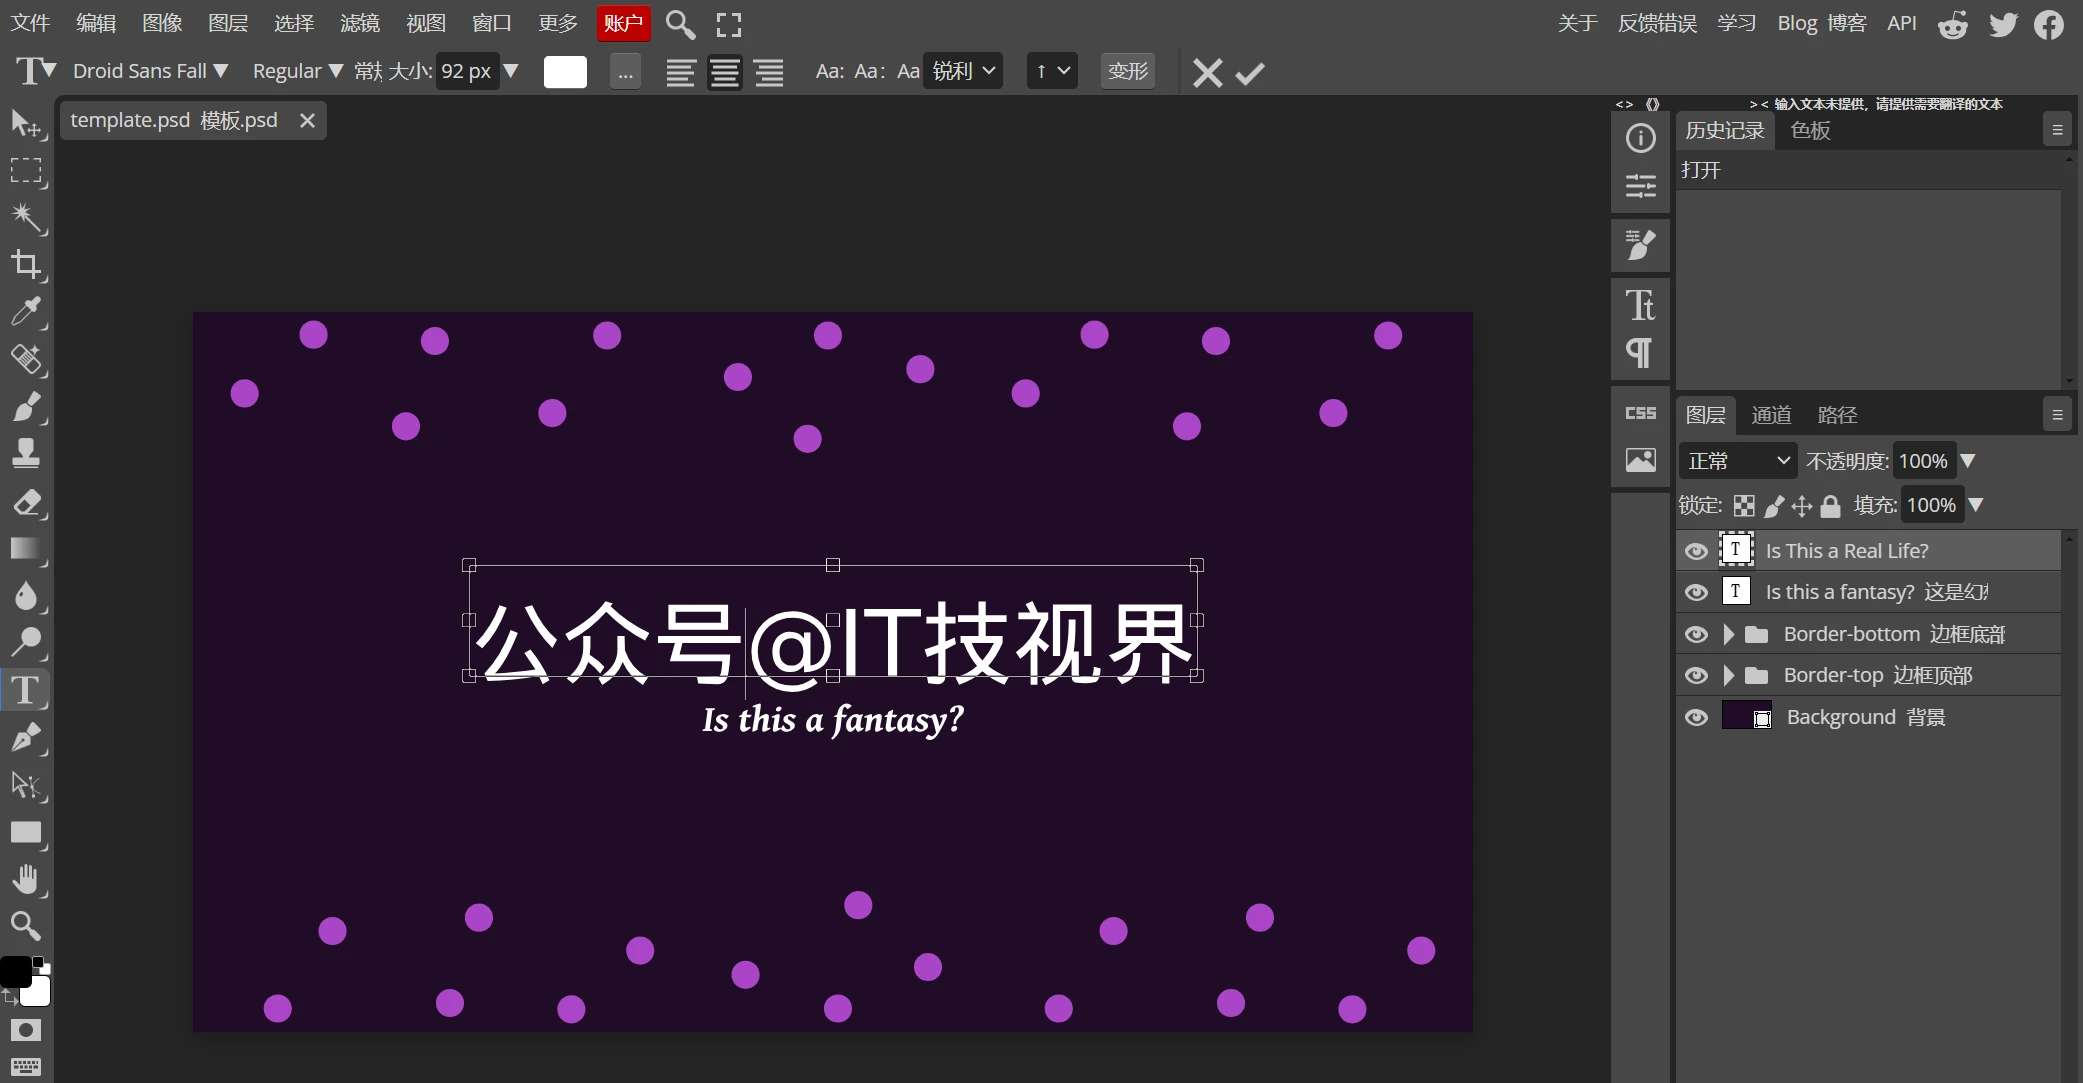Select the Hand tool
The height and width of the screenshot is (1083, 2083).
(x=26, y=879)
